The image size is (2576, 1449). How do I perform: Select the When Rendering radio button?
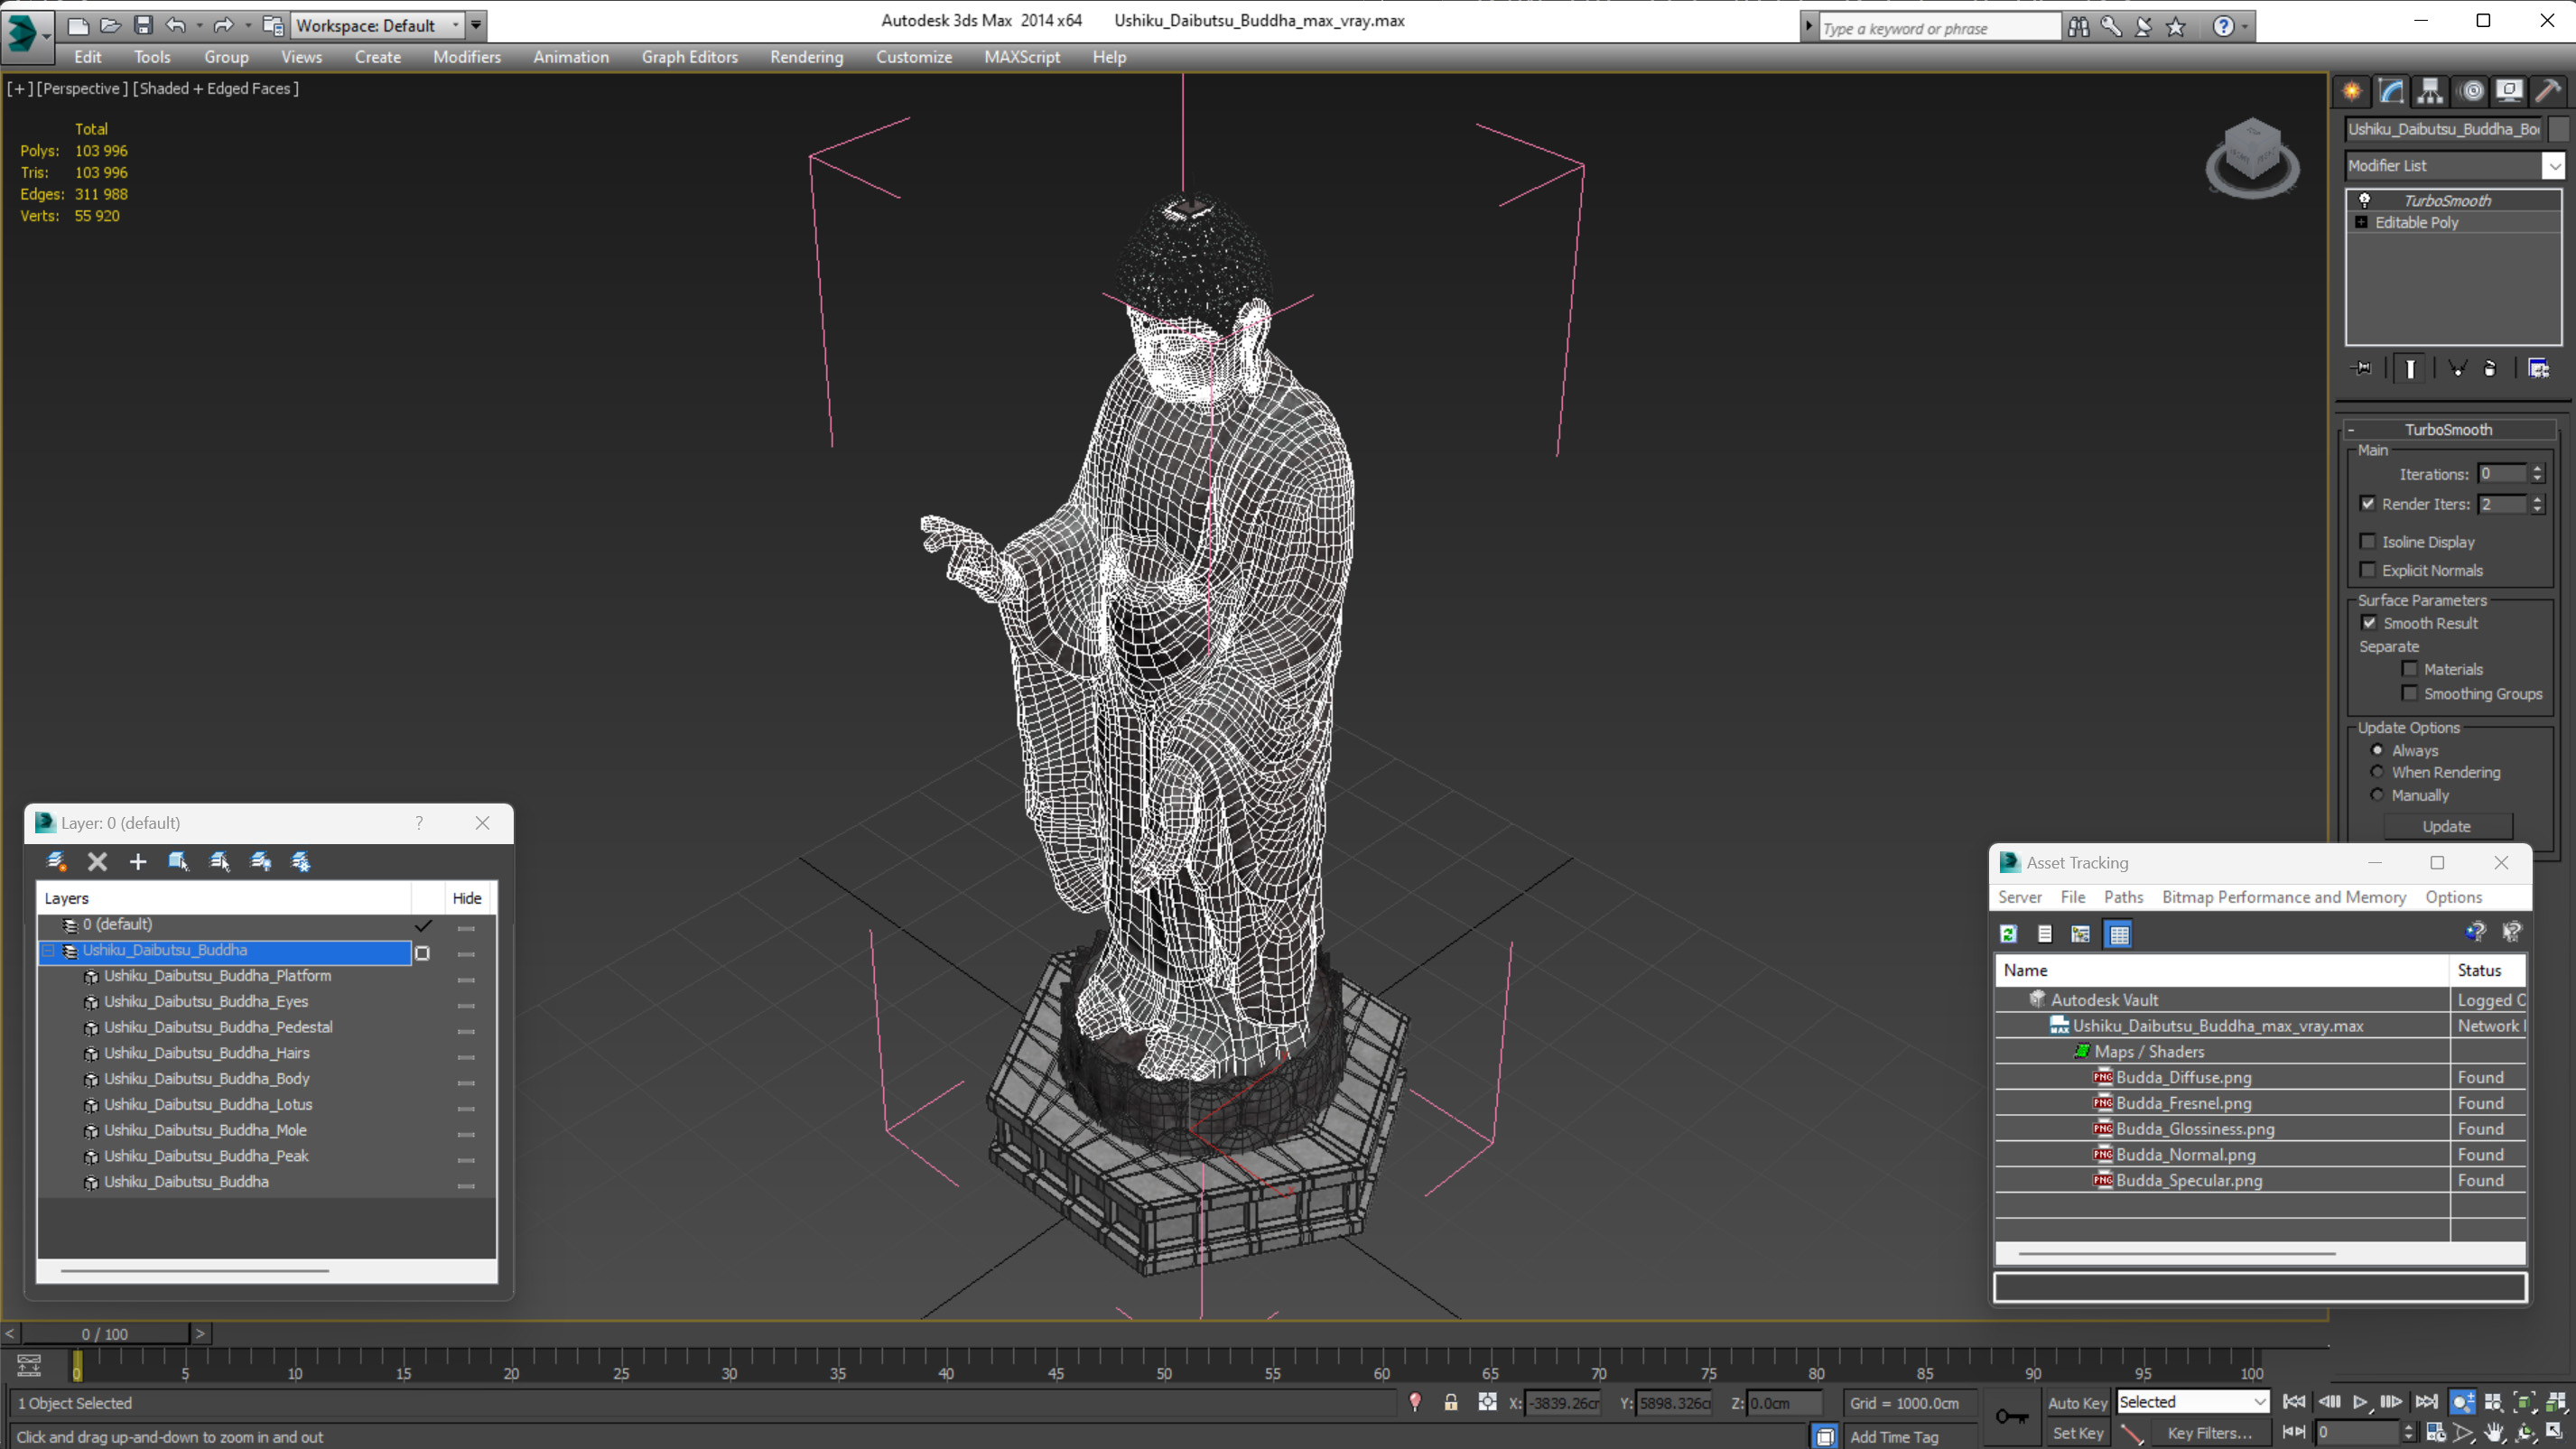[2377, 772]
